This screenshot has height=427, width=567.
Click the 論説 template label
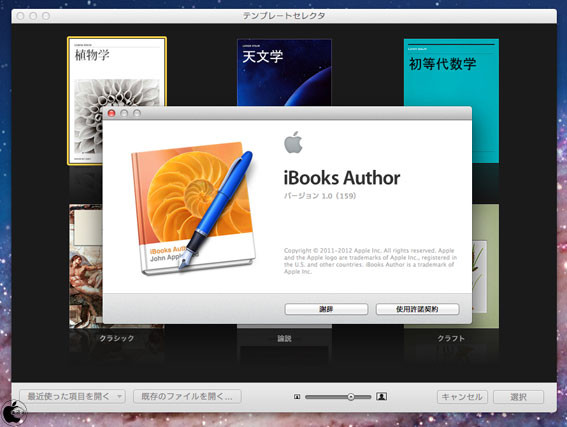(284, 338)
